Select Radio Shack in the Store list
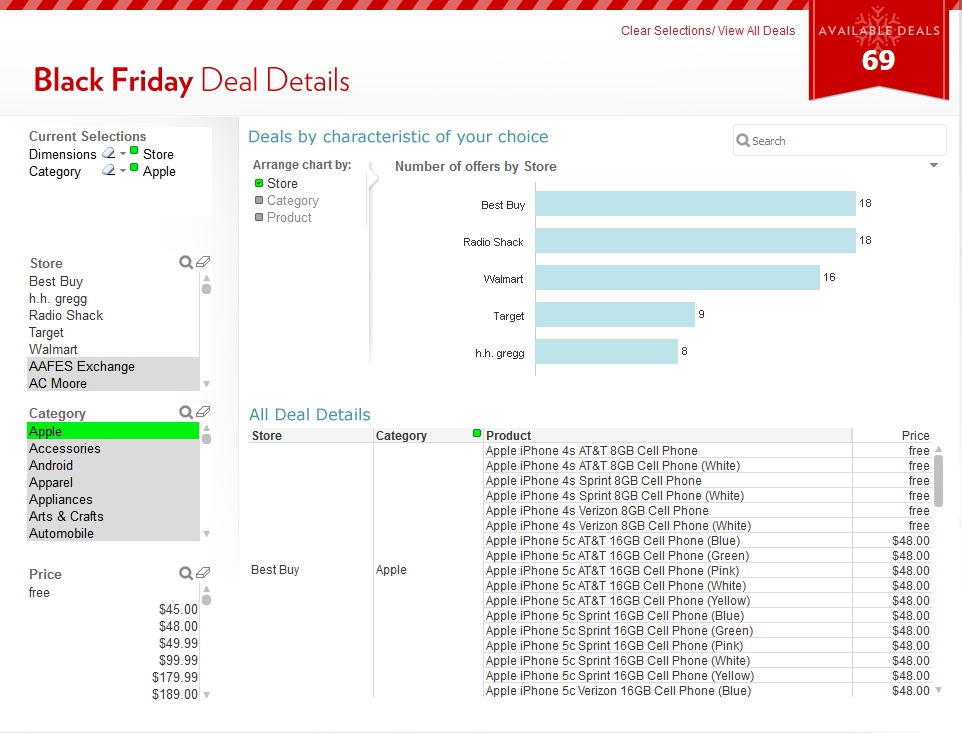Screen dimensions: 962x733 (114, 315)
